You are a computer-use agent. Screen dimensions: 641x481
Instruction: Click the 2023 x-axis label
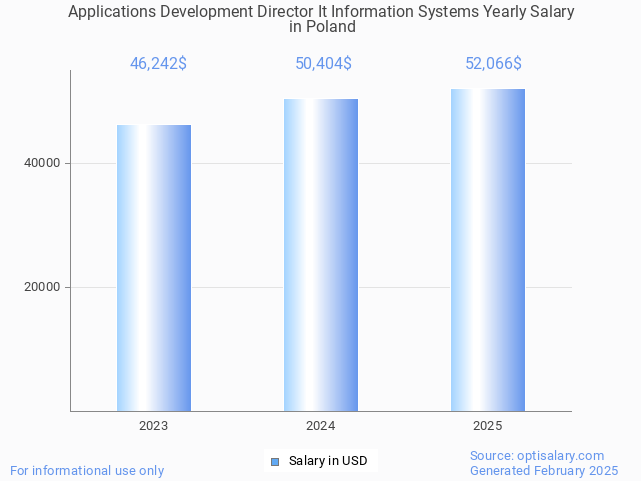pos(153,426)
